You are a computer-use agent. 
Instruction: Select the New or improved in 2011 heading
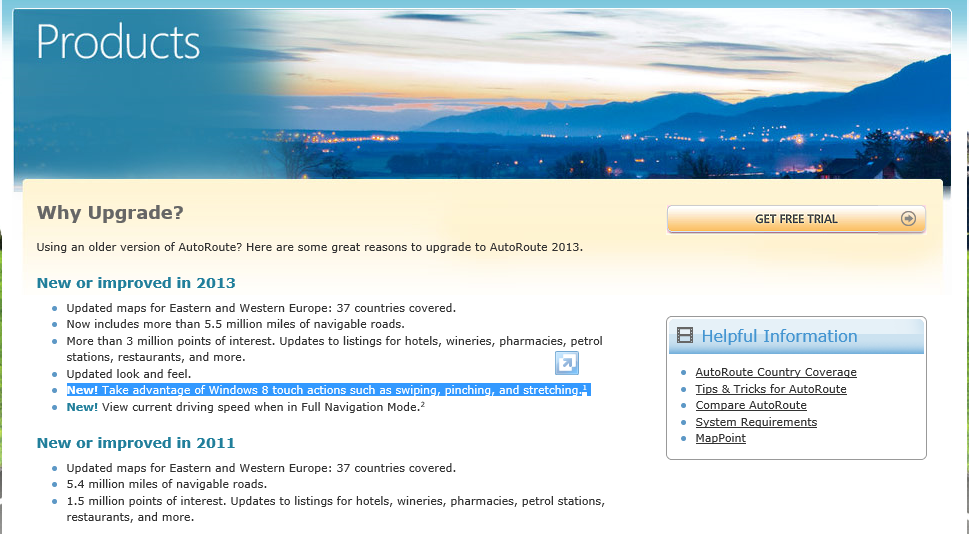coord(135,443)
